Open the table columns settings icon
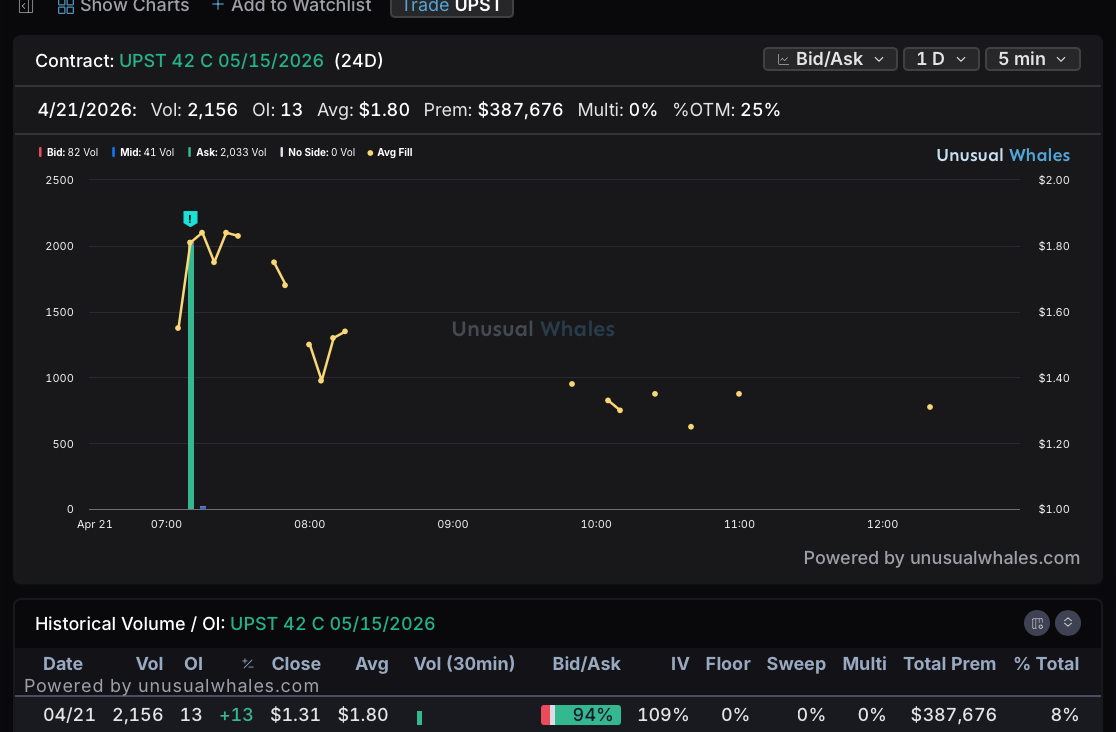 click(1037, 623)
